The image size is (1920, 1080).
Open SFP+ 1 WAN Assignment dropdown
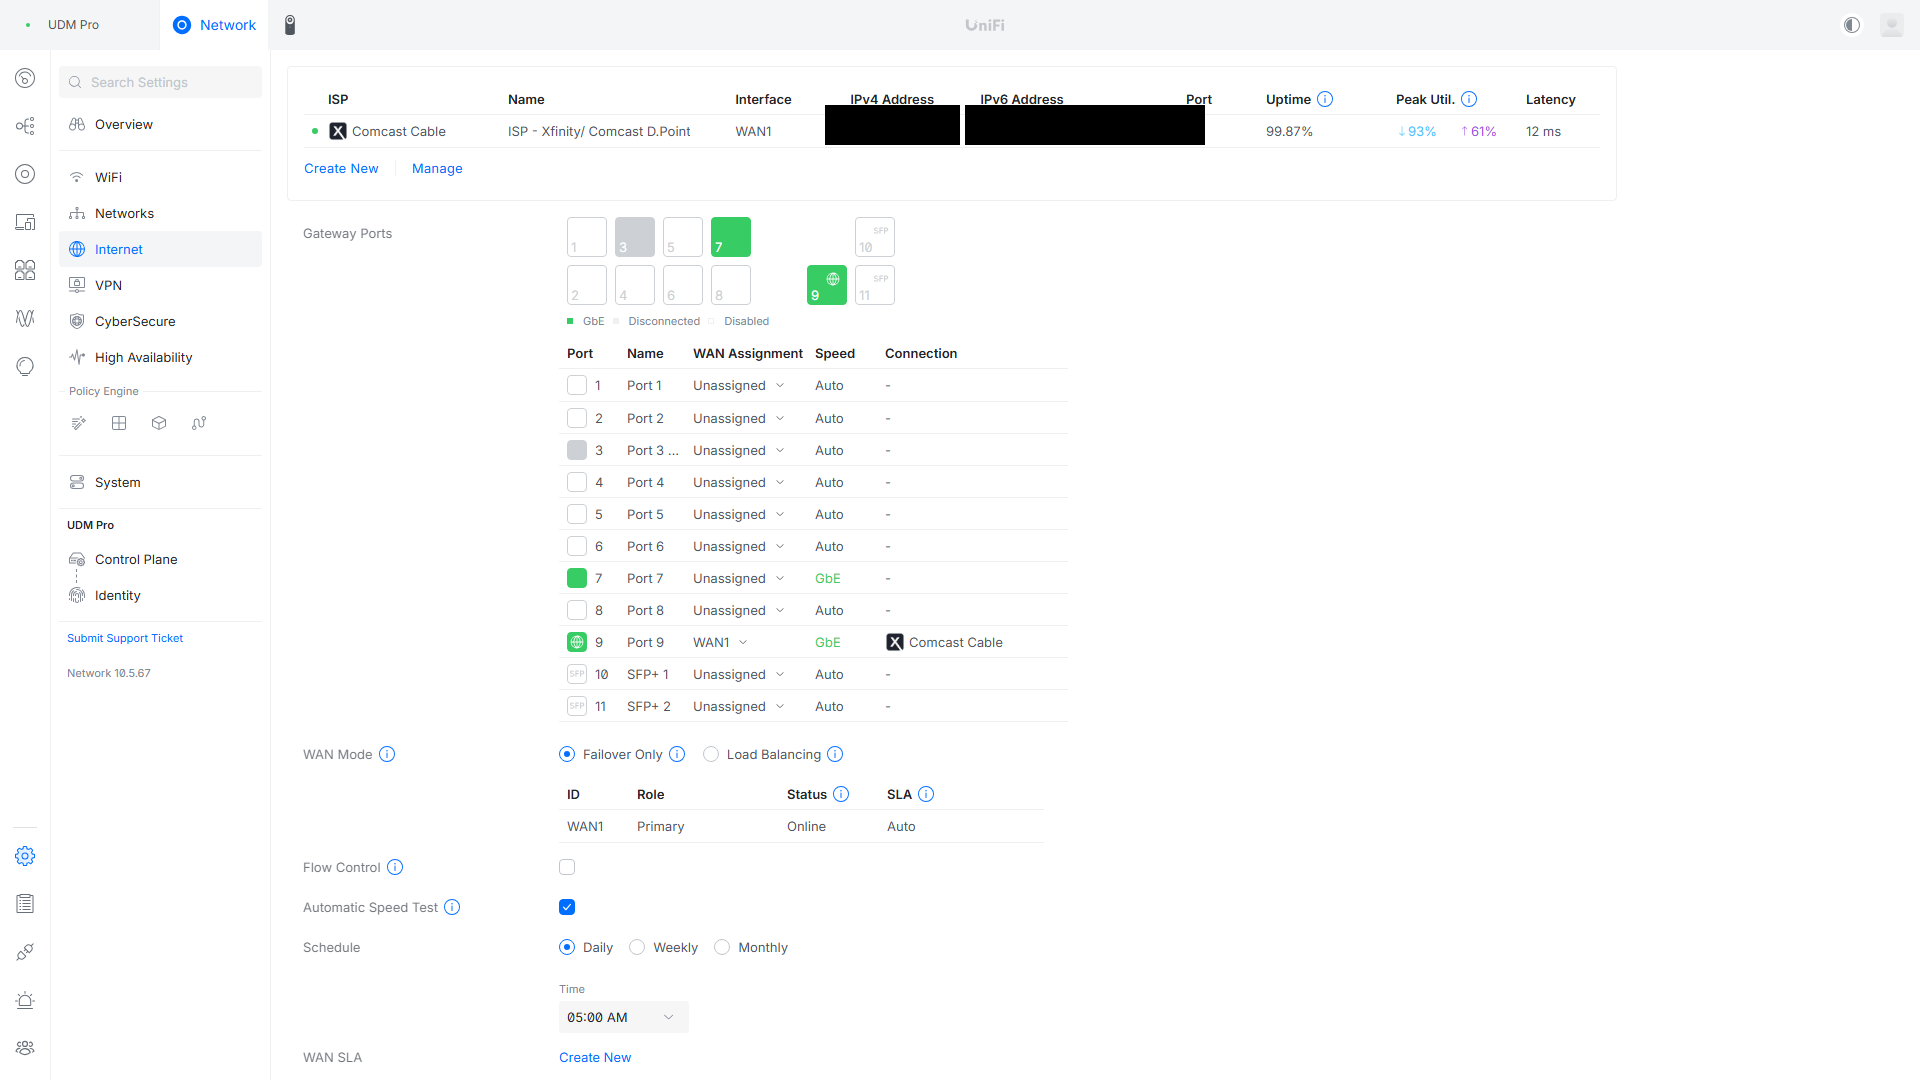(739, 675)
